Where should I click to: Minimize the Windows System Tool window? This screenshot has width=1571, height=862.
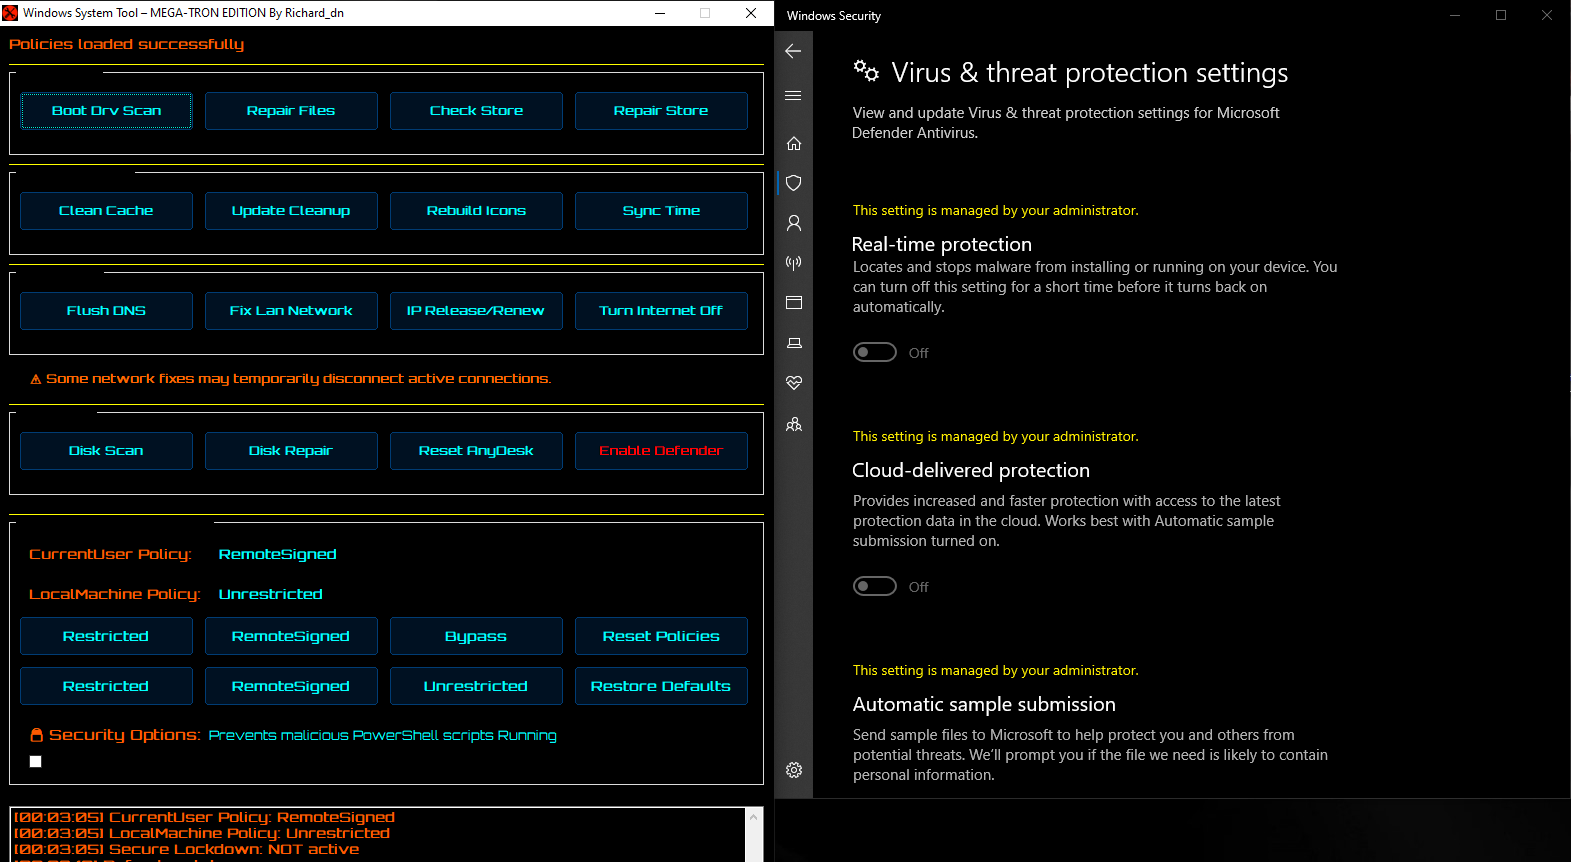pyautogui.click(x=660, y=13)
